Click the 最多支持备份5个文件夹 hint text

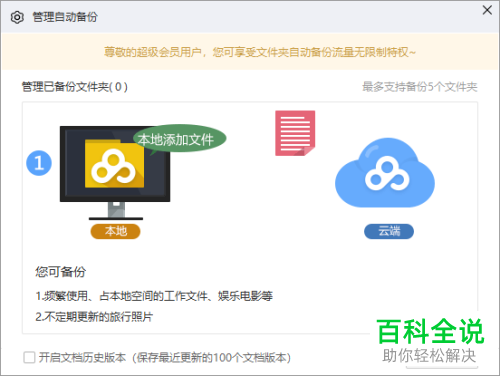pos(420,87)
